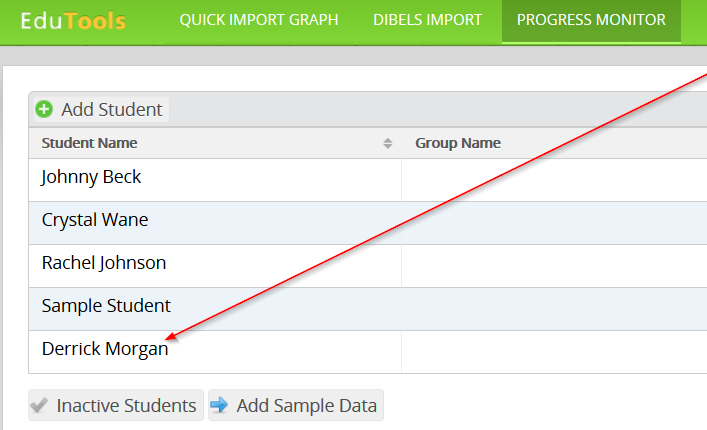Open Rachel Johnson's record
The width and height of the screenshot is (707, 430).
click(104, 263)
